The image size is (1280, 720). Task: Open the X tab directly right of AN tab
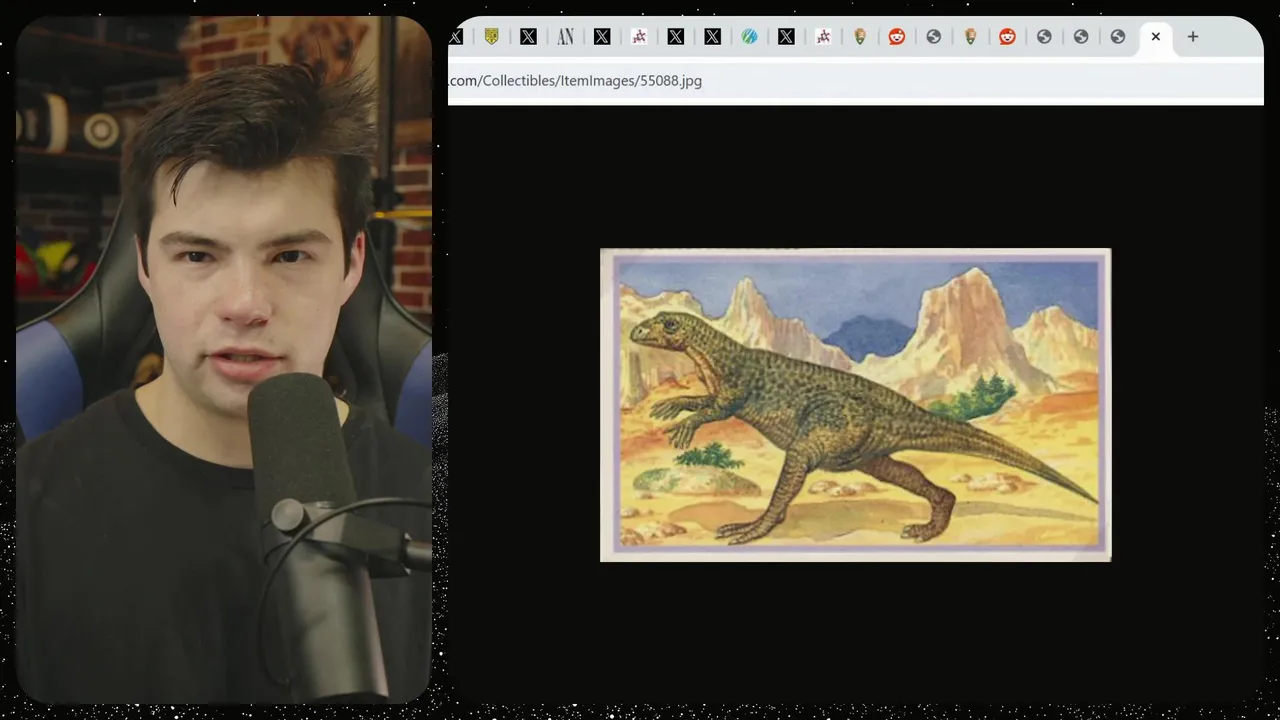[x=602, y=37]
